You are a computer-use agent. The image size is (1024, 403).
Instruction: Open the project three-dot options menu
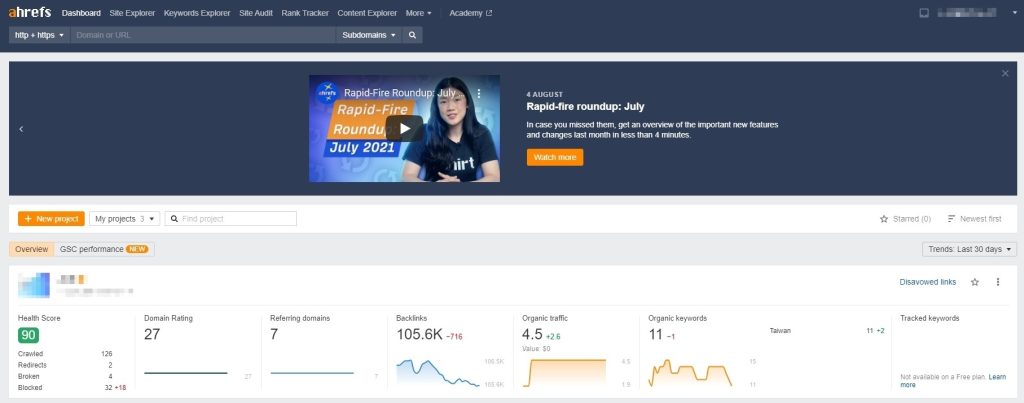998,282
